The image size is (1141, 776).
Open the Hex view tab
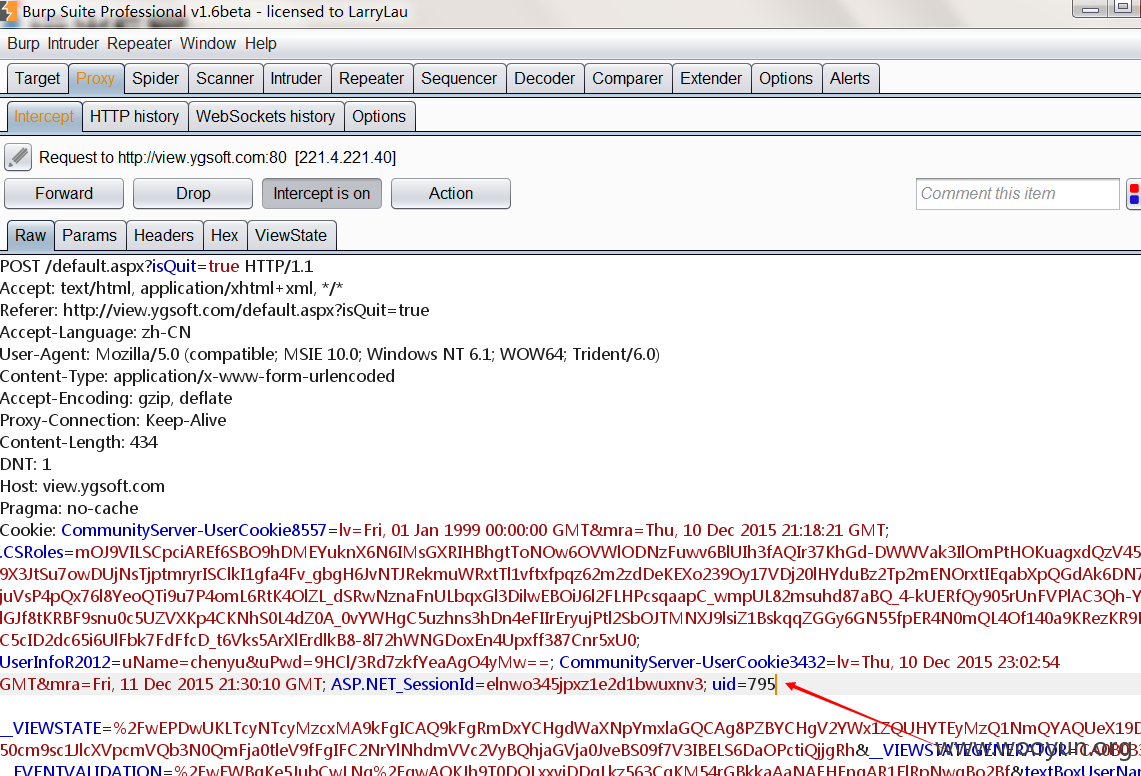coord(225,236)
